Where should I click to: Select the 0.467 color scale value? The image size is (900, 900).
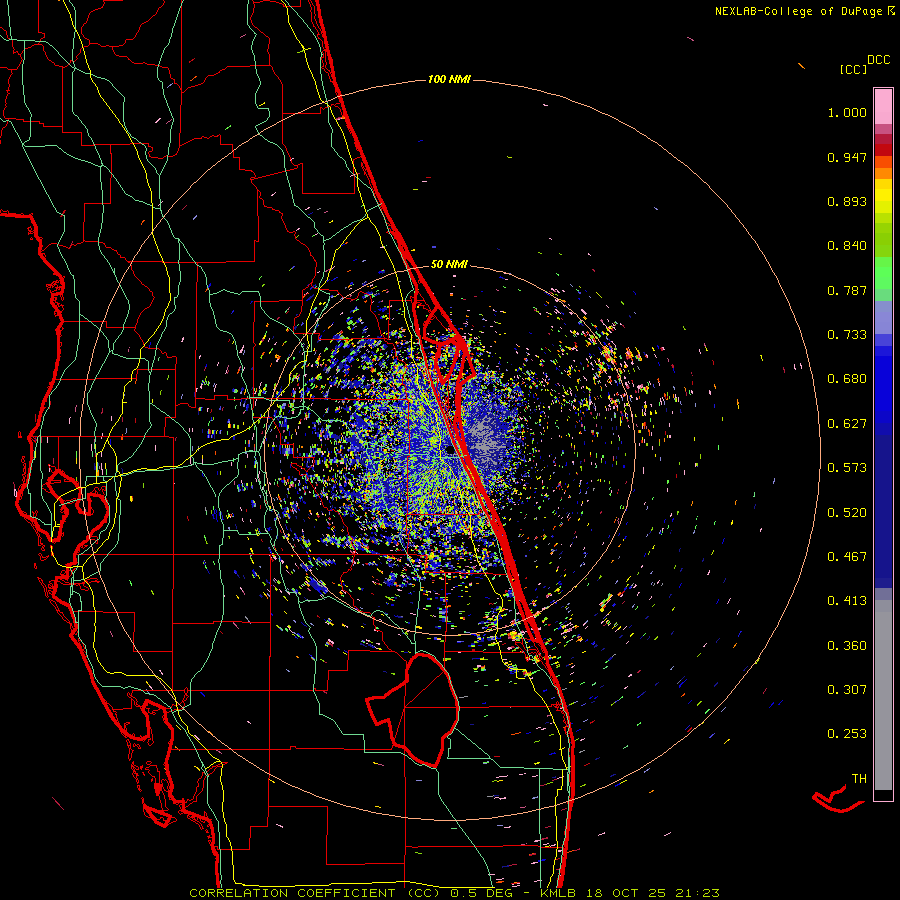pyautogui.click(x=847, y=557)
